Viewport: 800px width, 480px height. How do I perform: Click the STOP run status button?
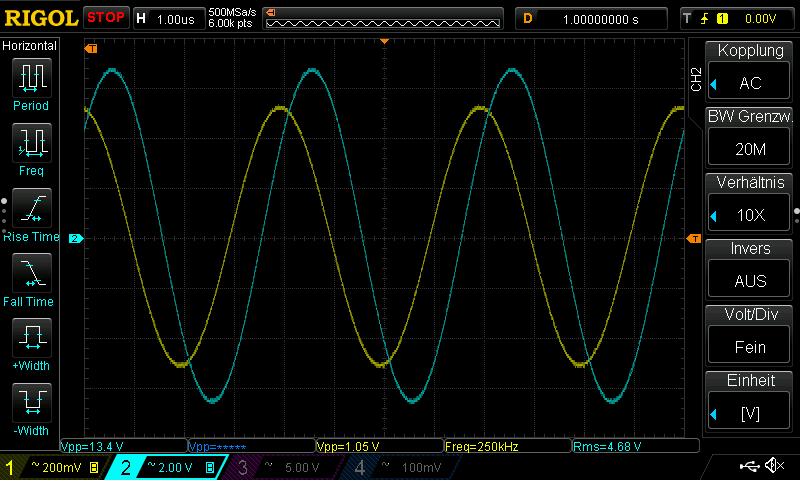[x=106, y=17]
